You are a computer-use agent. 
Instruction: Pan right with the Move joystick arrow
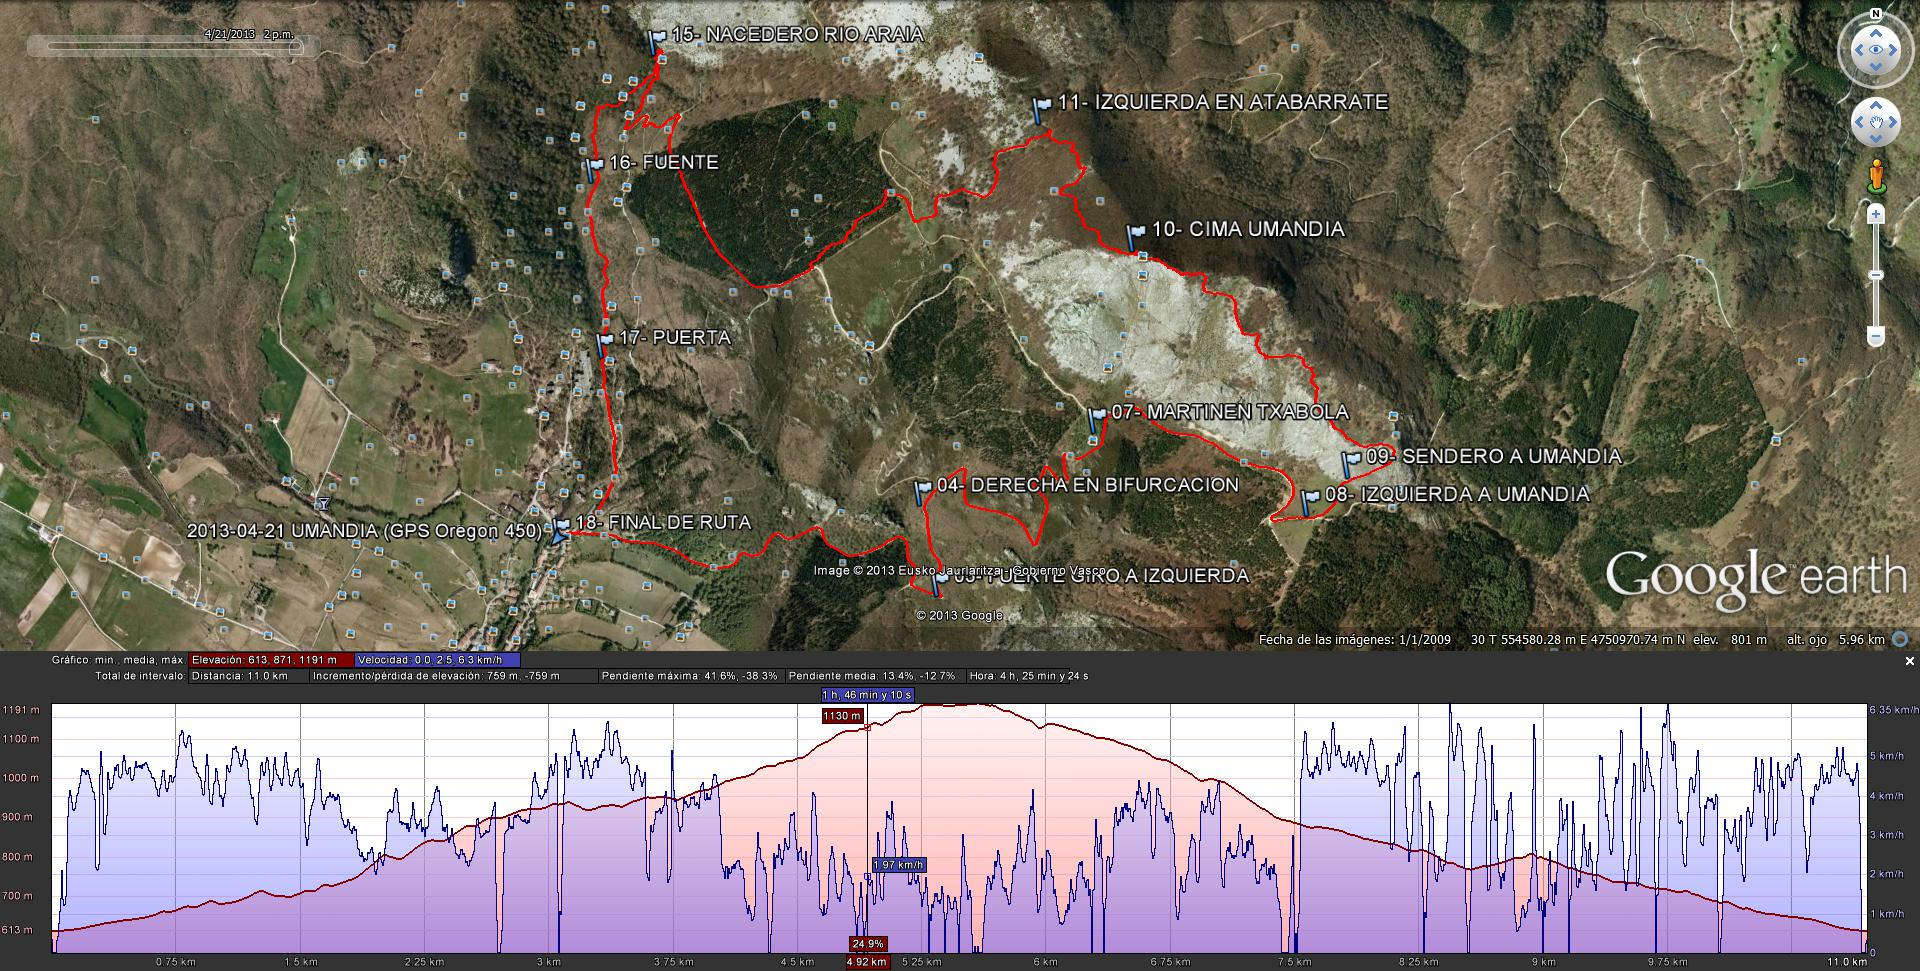point(1895,123)
